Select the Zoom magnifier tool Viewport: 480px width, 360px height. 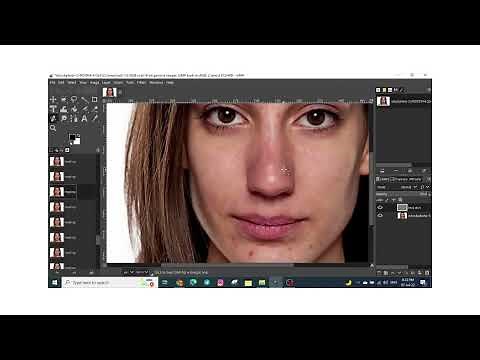tap(53, 128)
